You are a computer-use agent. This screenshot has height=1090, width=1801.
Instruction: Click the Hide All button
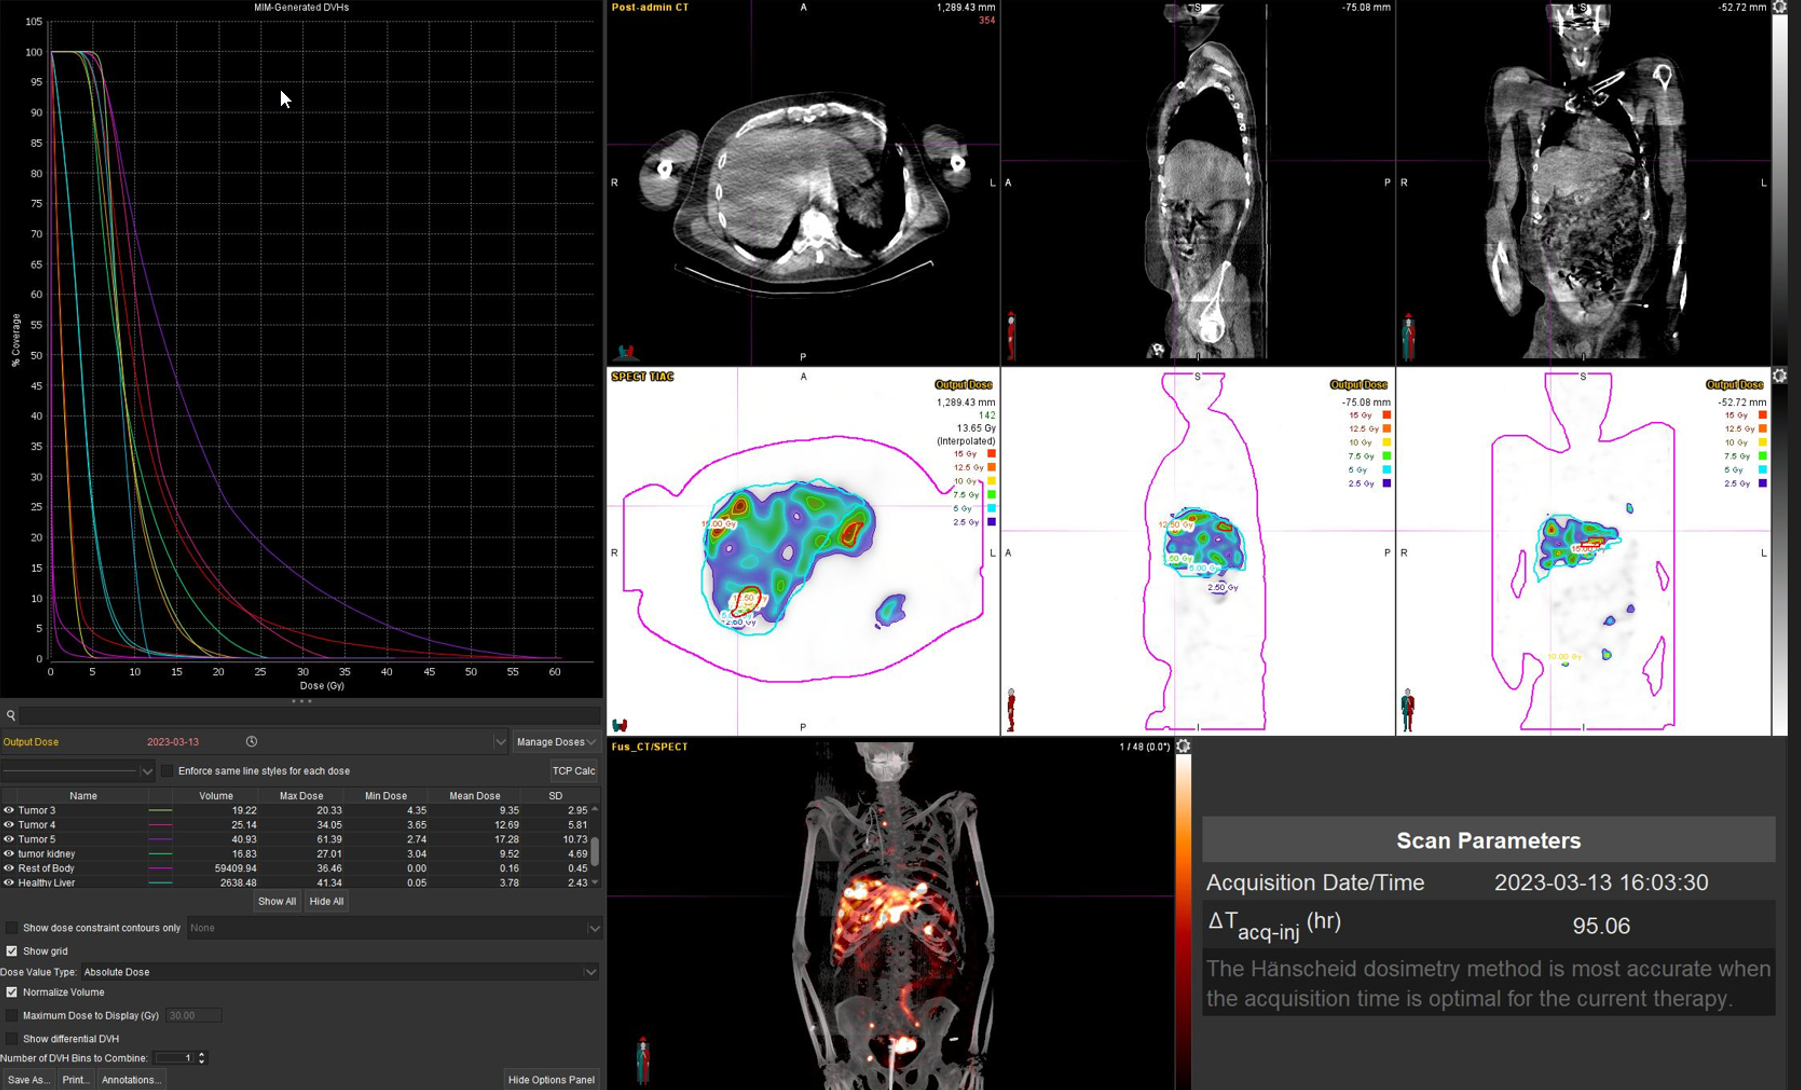click(326, 901)
